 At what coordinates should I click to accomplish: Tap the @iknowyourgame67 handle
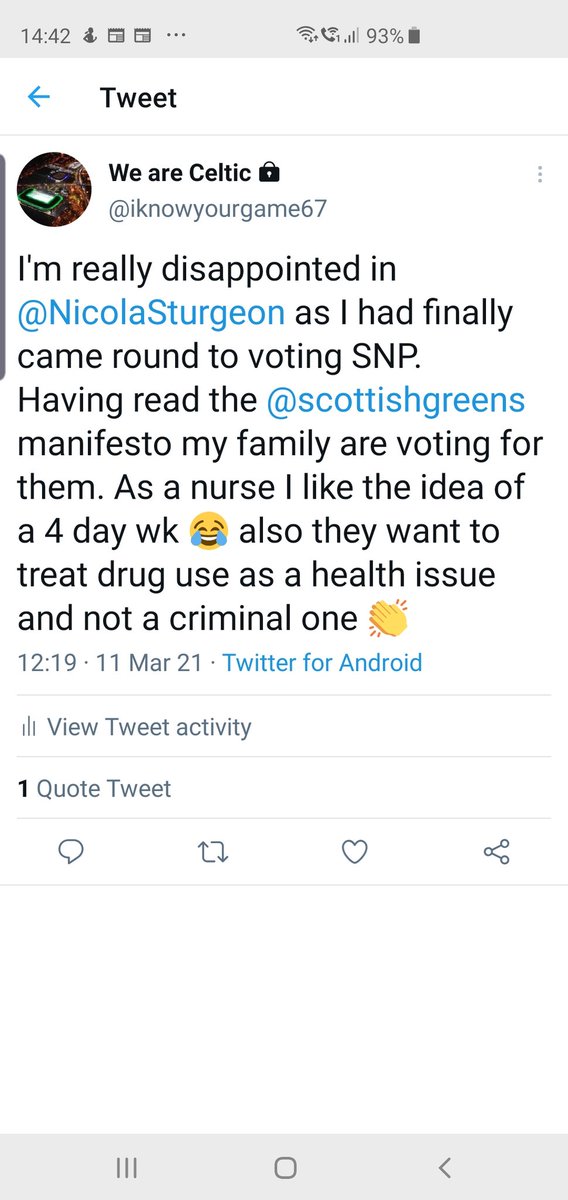click(217, 208)
